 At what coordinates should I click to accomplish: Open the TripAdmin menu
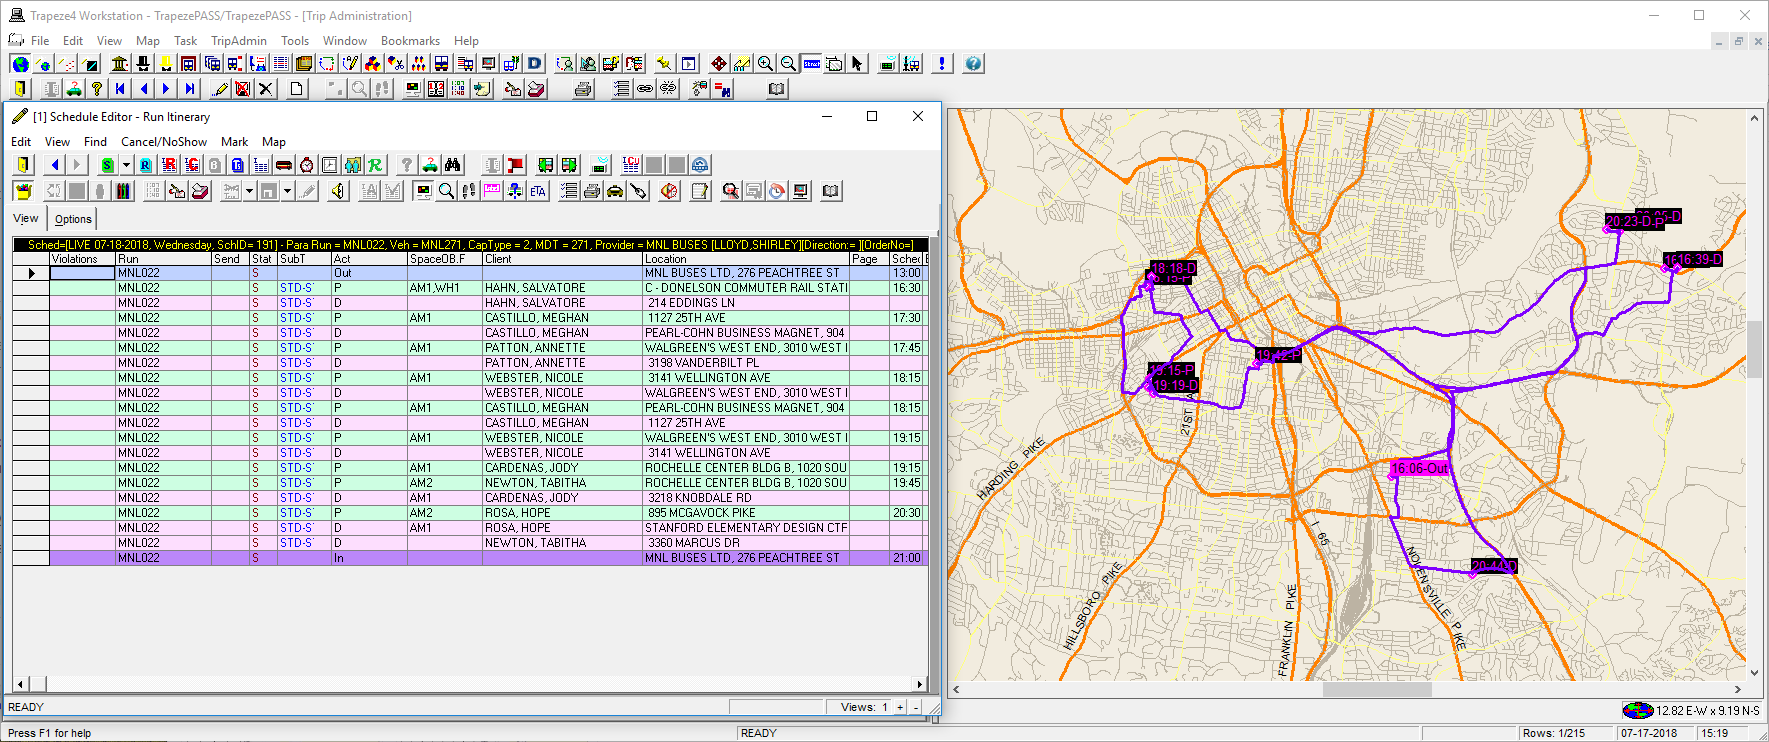tap(239, 41)
